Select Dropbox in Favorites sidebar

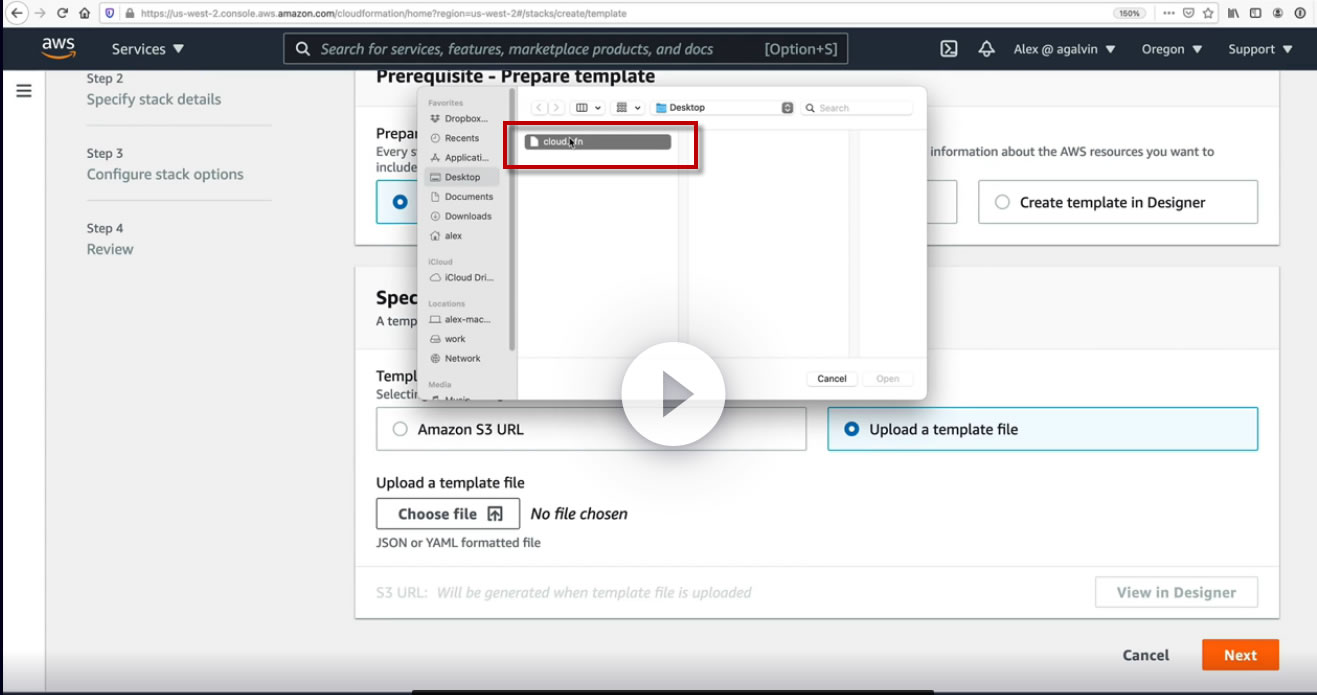tap(460, 119)
